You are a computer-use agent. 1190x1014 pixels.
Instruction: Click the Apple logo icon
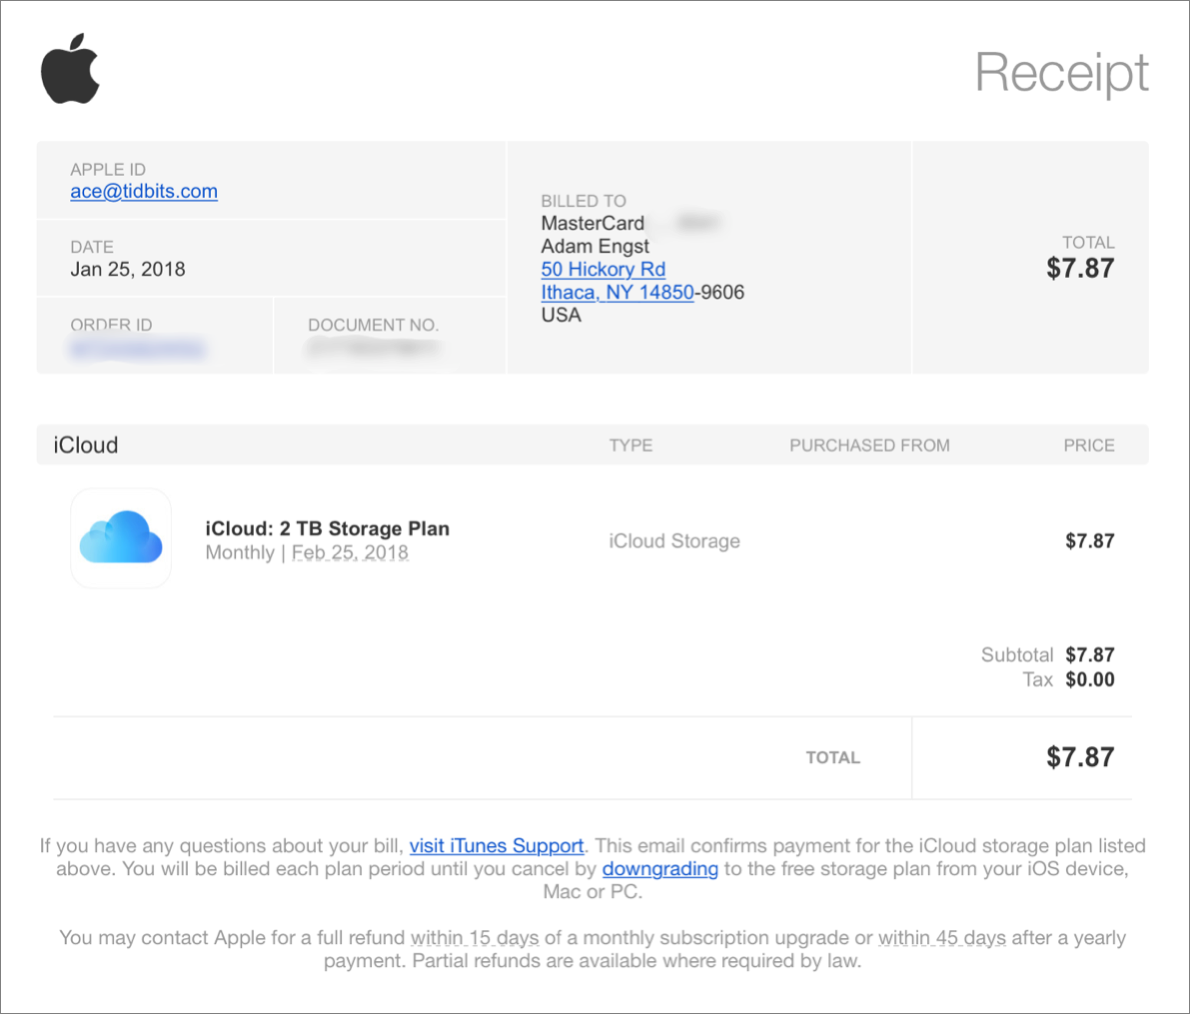[x=70, y=68]
